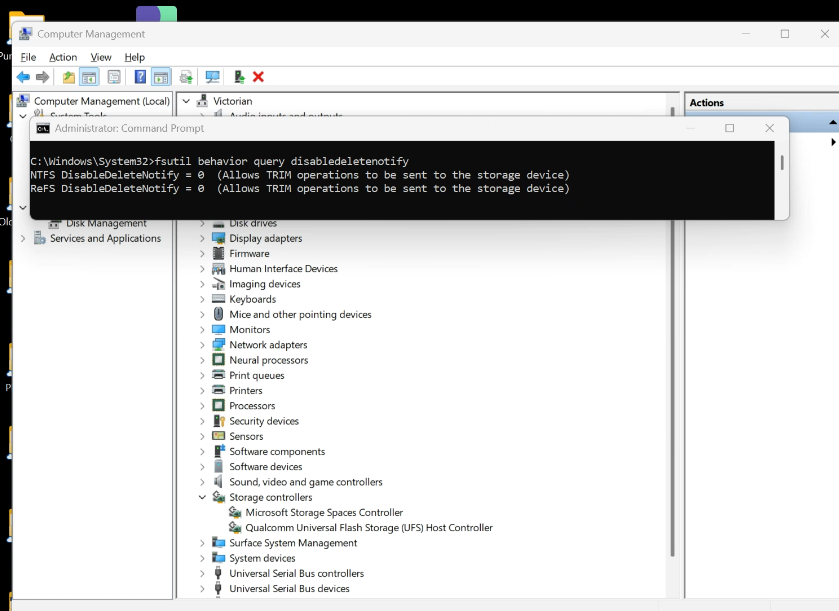
Task: Click the Firmware category icon
Action: click(x=218, y=254)
